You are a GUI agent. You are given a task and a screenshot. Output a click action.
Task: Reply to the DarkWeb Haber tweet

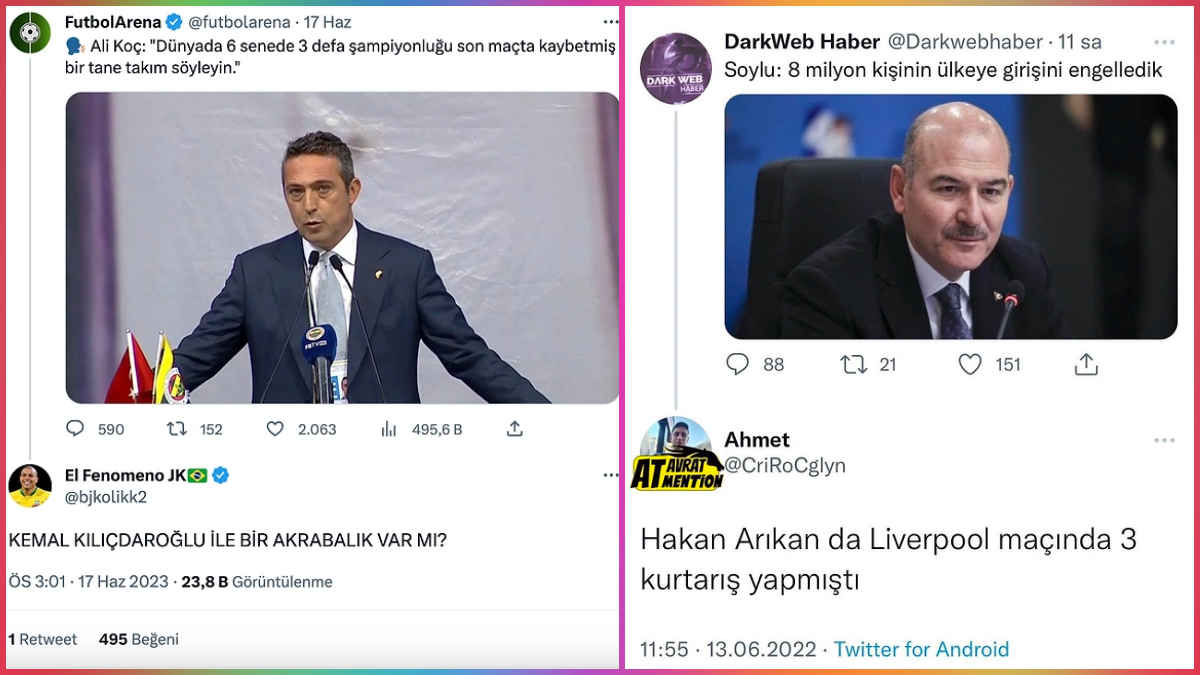click(737, 365)
